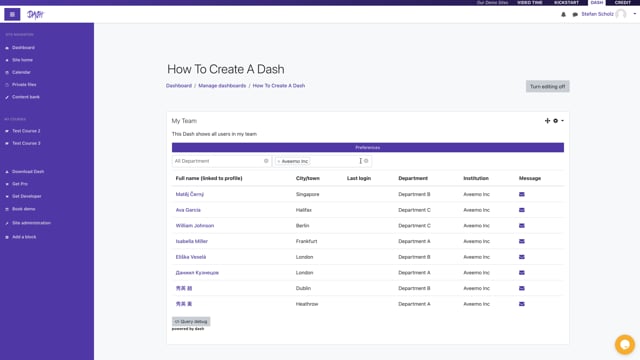Click the Department column header

tap(413, 178)
